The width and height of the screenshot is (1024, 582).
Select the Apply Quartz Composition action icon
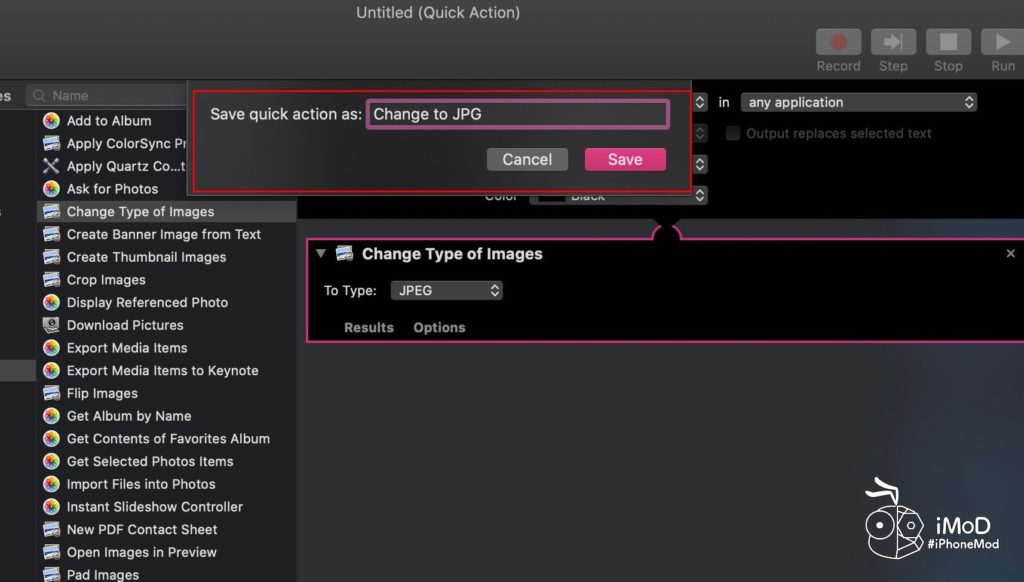tap(51, 166)
